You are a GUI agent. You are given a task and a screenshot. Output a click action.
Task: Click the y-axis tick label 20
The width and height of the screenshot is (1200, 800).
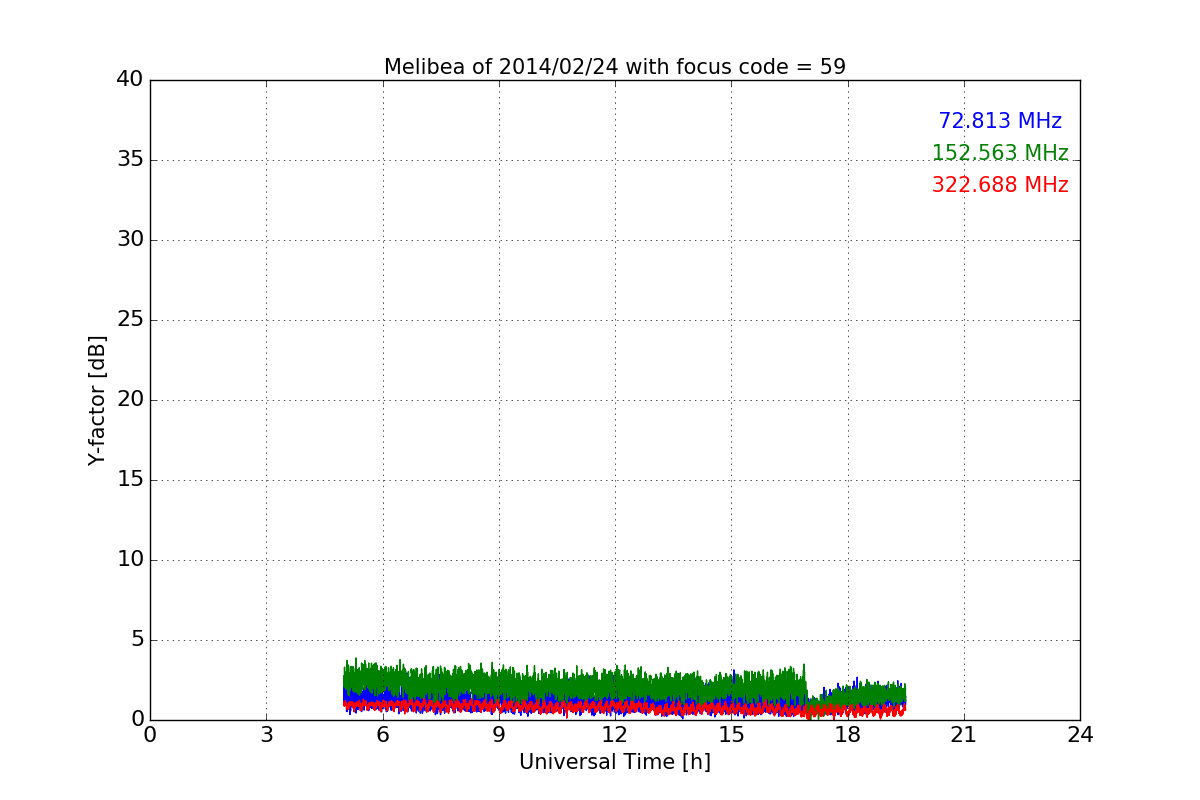(130, 400)
